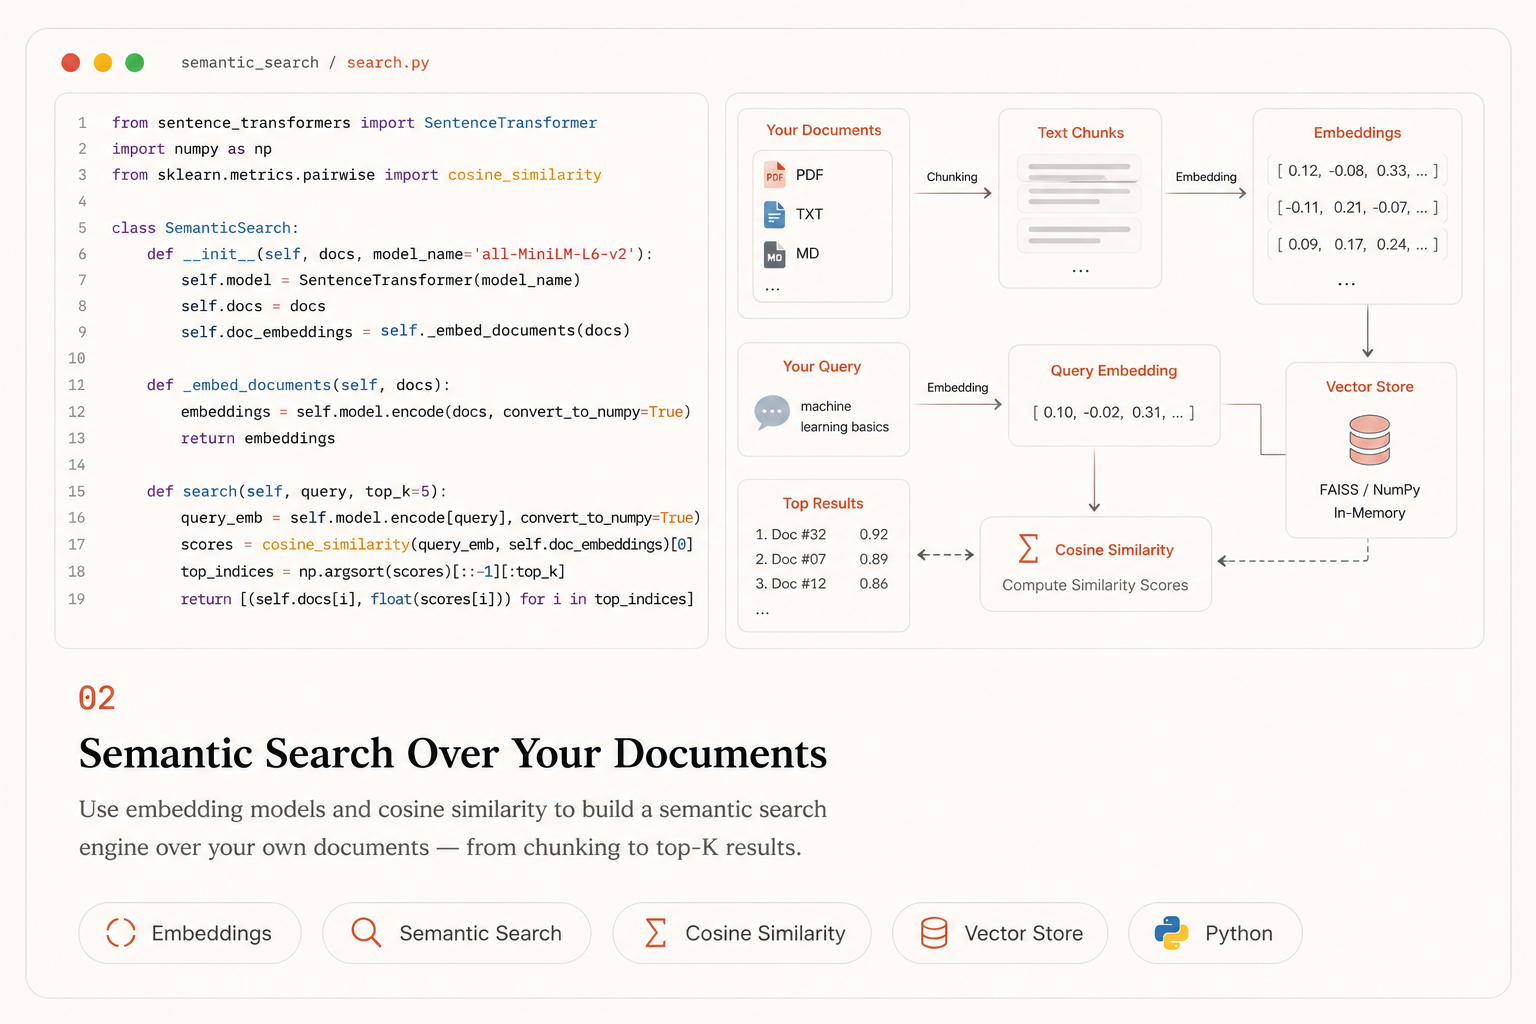Viewport: 1536px width, 1024px height.
Task: Click model name 'all-MiniLM-L6-v2' string
Action: coord(554,254)
